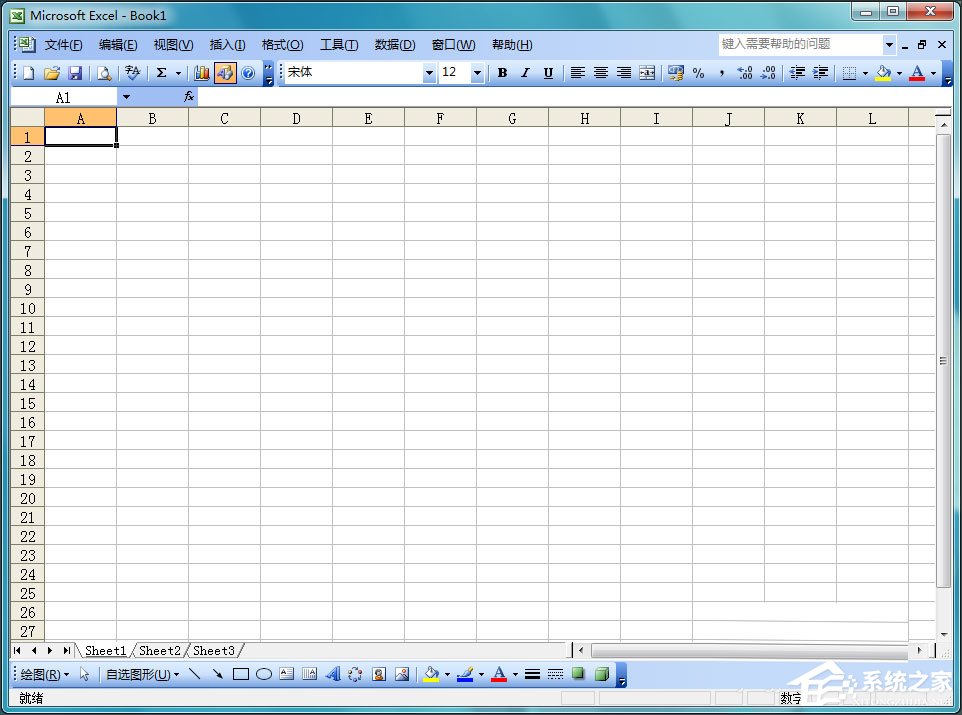Open the font name dropdown
The image size is (962, 715).
coord(430,72)
